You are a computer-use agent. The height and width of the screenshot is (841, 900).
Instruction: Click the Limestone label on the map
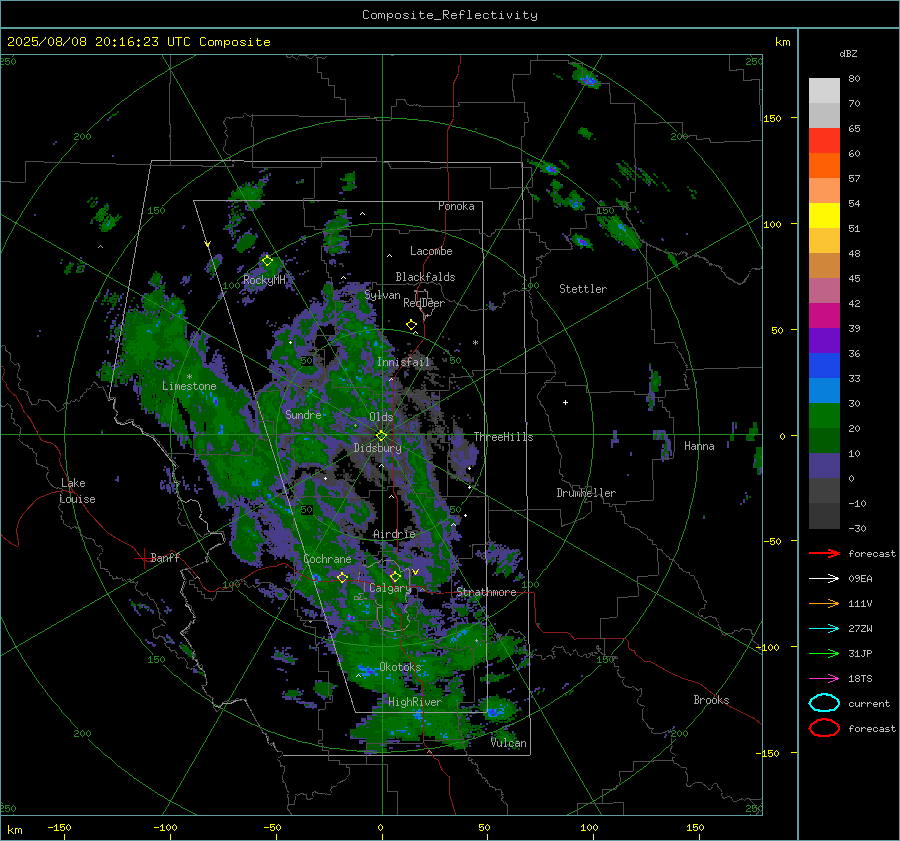[x=189, y=386]
